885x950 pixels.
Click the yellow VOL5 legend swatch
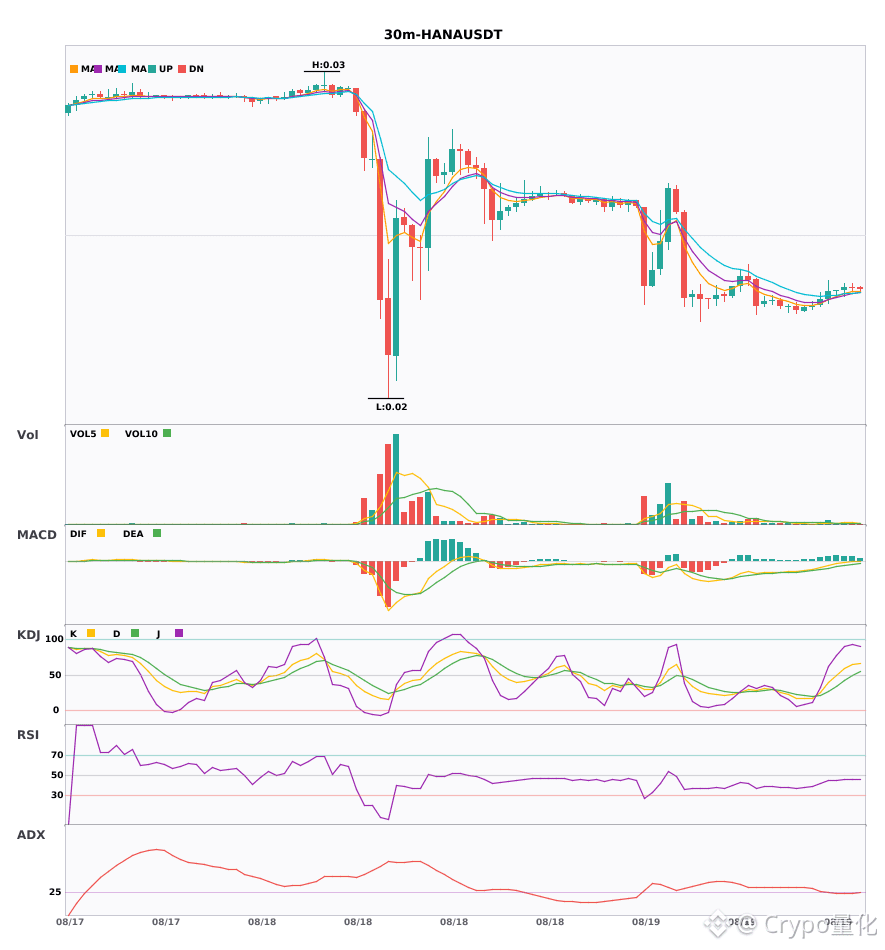click(105, 433)
